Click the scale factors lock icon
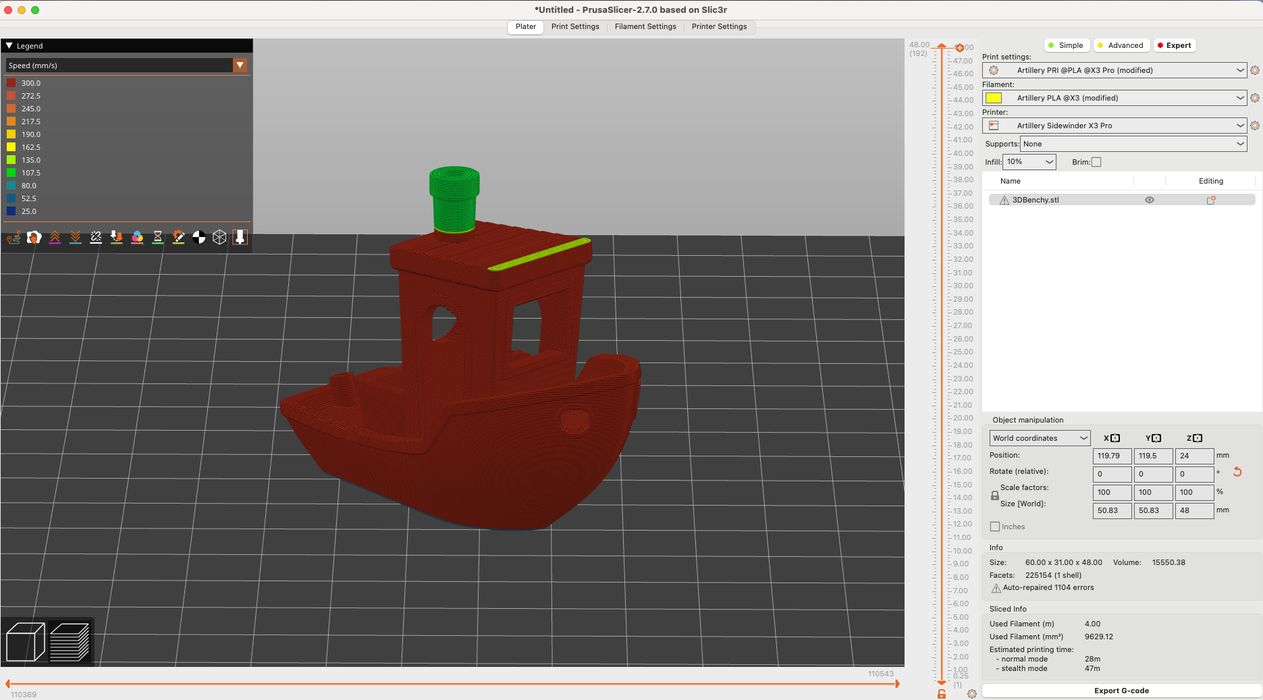Viewport: 1263px width, 700px height. (994, 495)
